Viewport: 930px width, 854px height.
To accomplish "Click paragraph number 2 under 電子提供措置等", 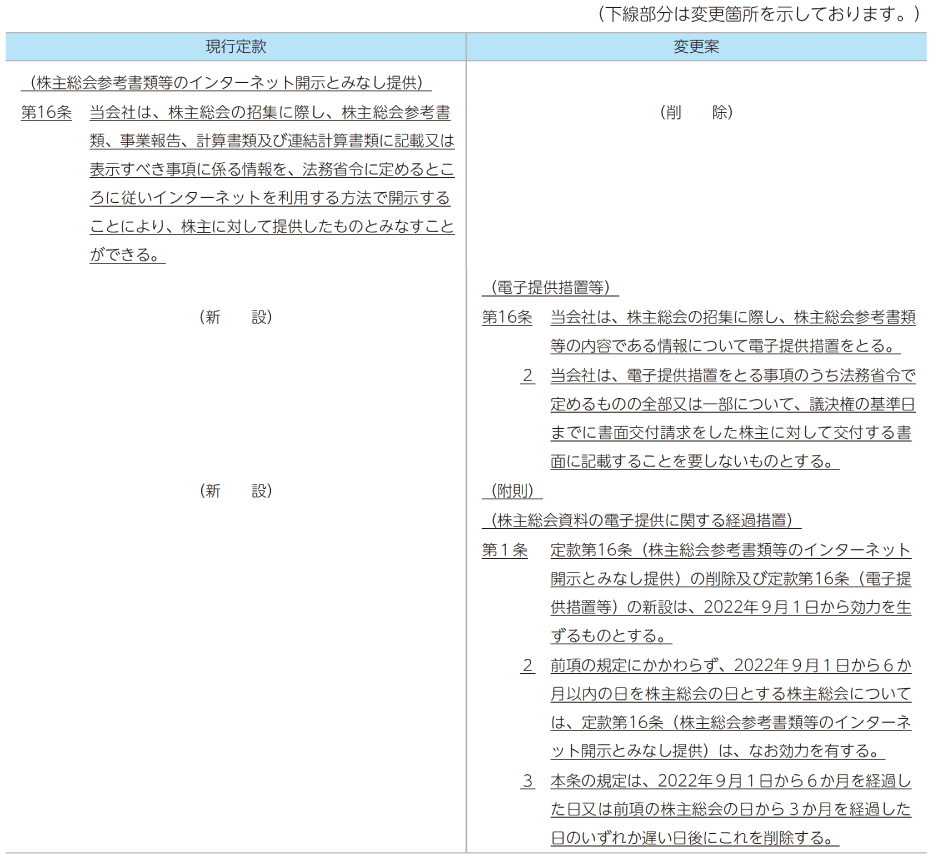I will pos(527,376).
